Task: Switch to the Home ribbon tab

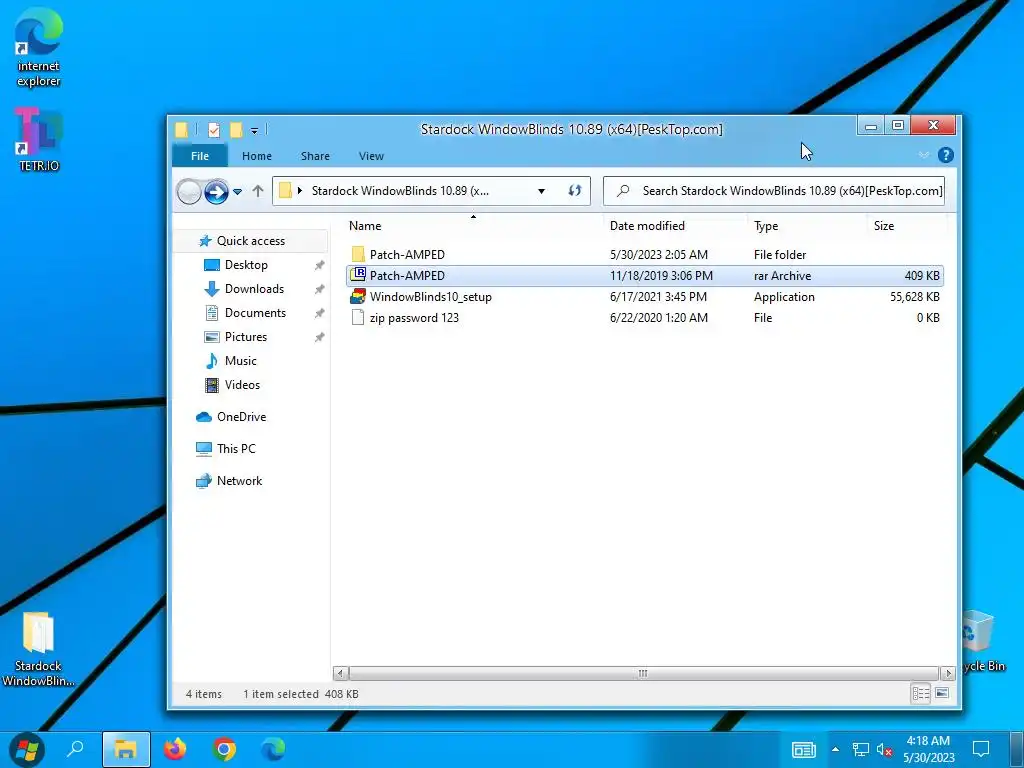Action: (x=257, y=156)
